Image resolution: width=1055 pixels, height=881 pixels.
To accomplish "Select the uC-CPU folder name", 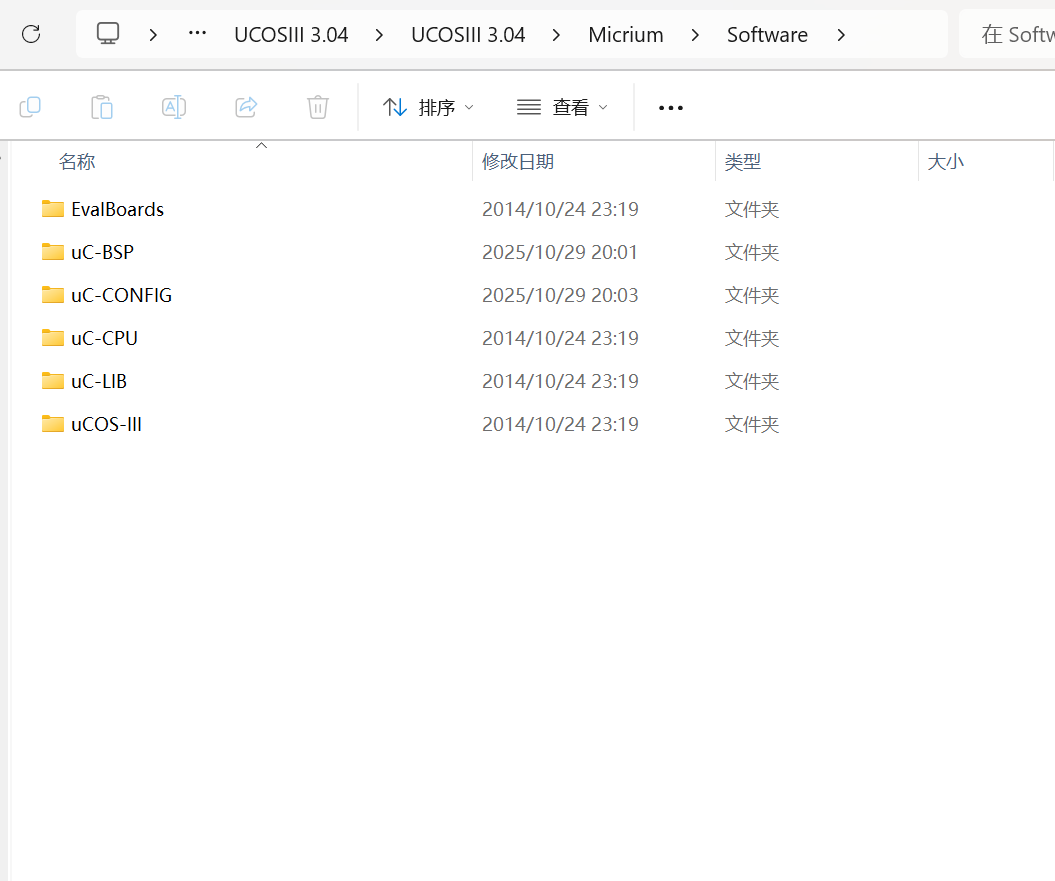I will [104, 339].
